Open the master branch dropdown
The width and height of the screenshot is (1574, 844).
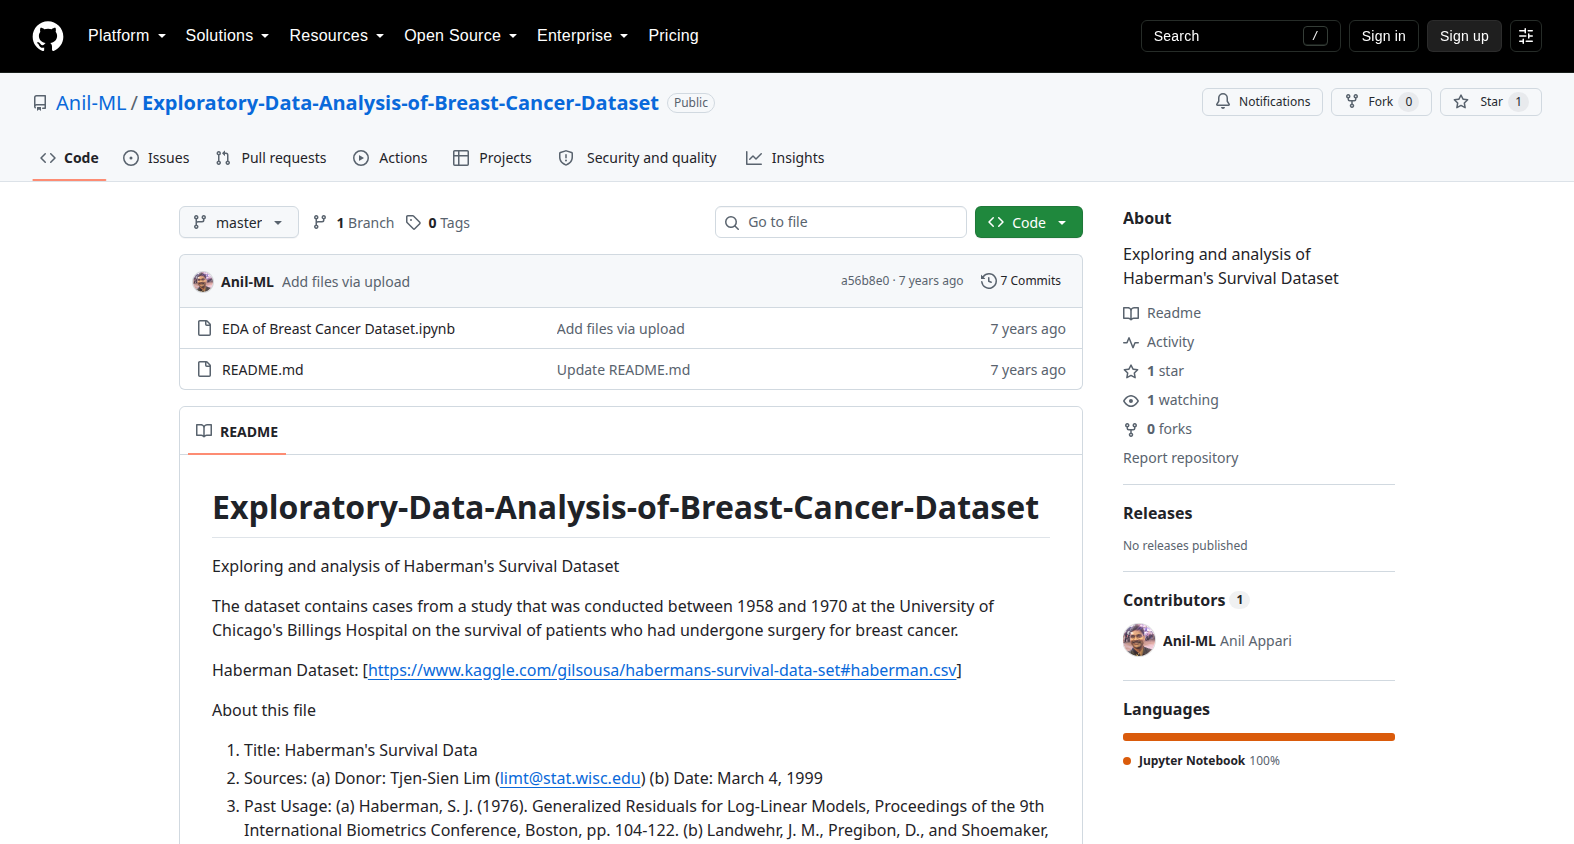pos(239,222)
